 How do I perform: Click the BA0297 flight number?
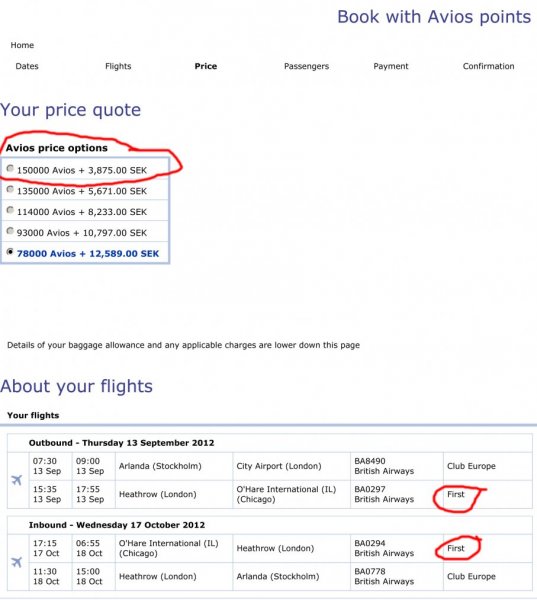coord(370,489)
